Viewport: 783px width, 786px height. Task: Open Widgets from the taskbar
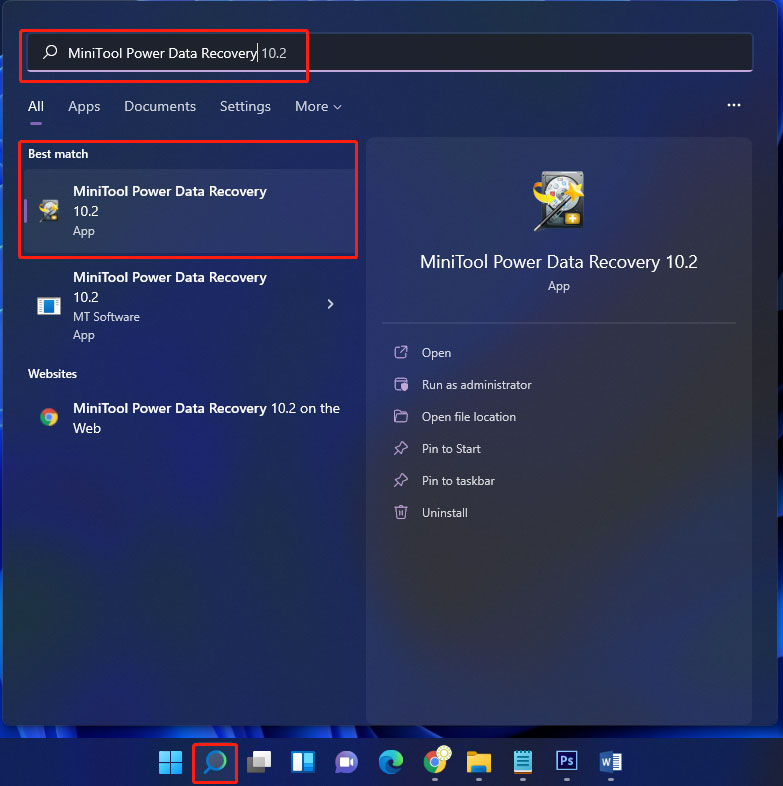click(x=303, y=762)
